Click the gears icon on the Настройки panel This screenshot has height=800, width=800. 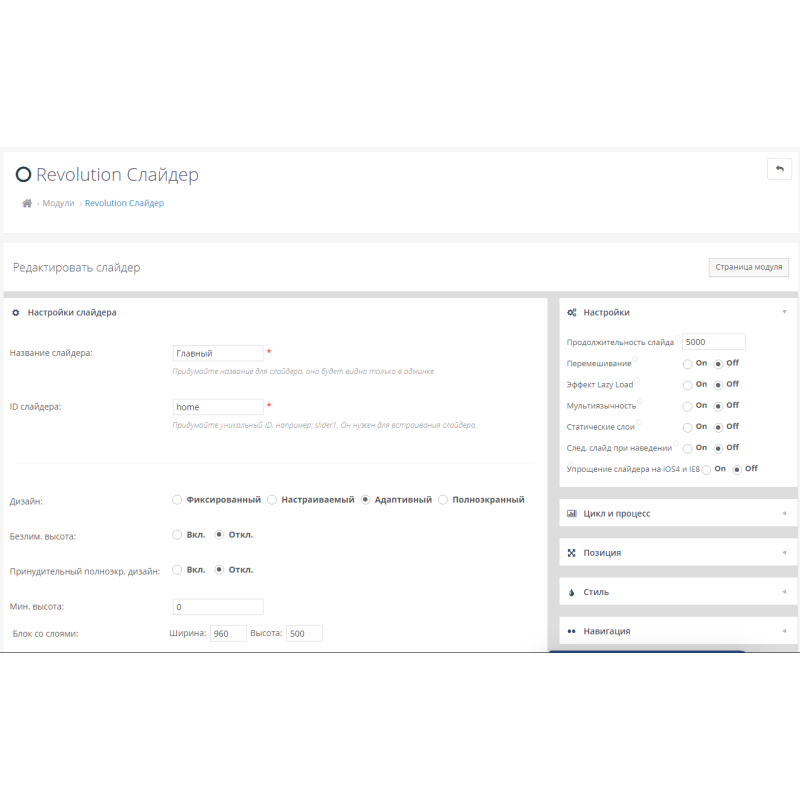tap(572, 312)
